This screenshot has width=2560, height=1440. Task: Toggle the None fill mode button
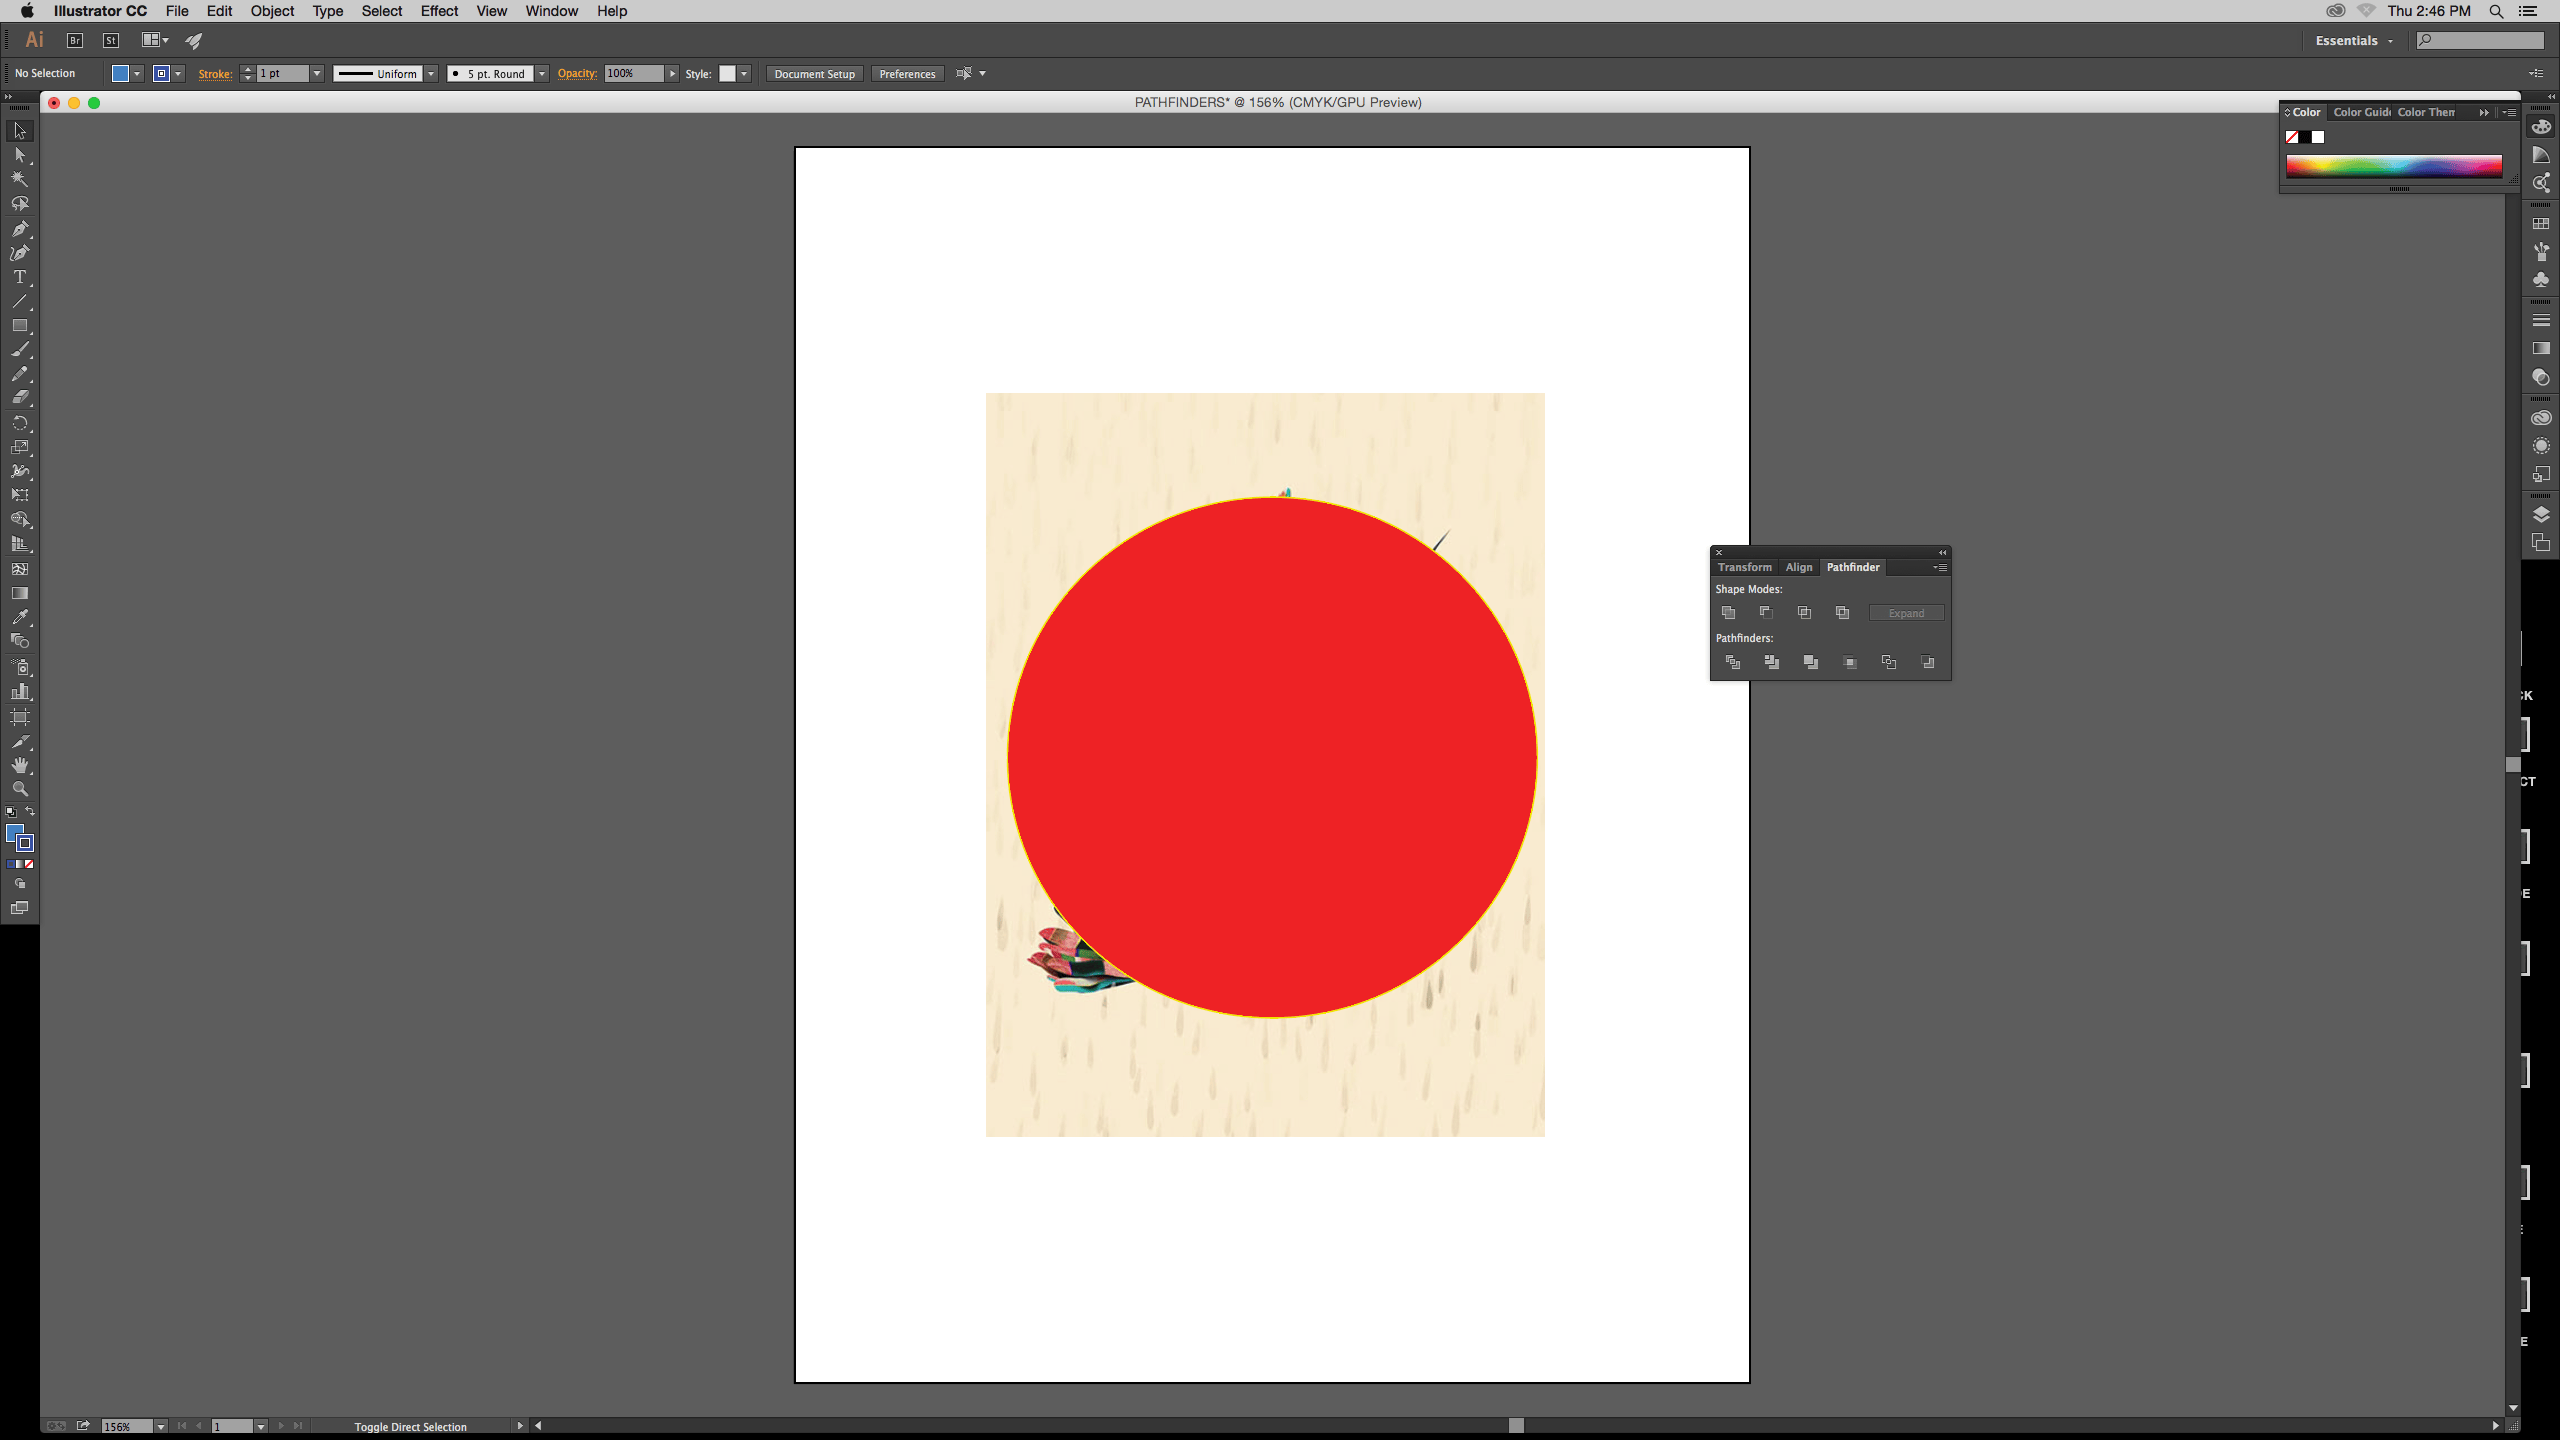click(x=30, y=864)
